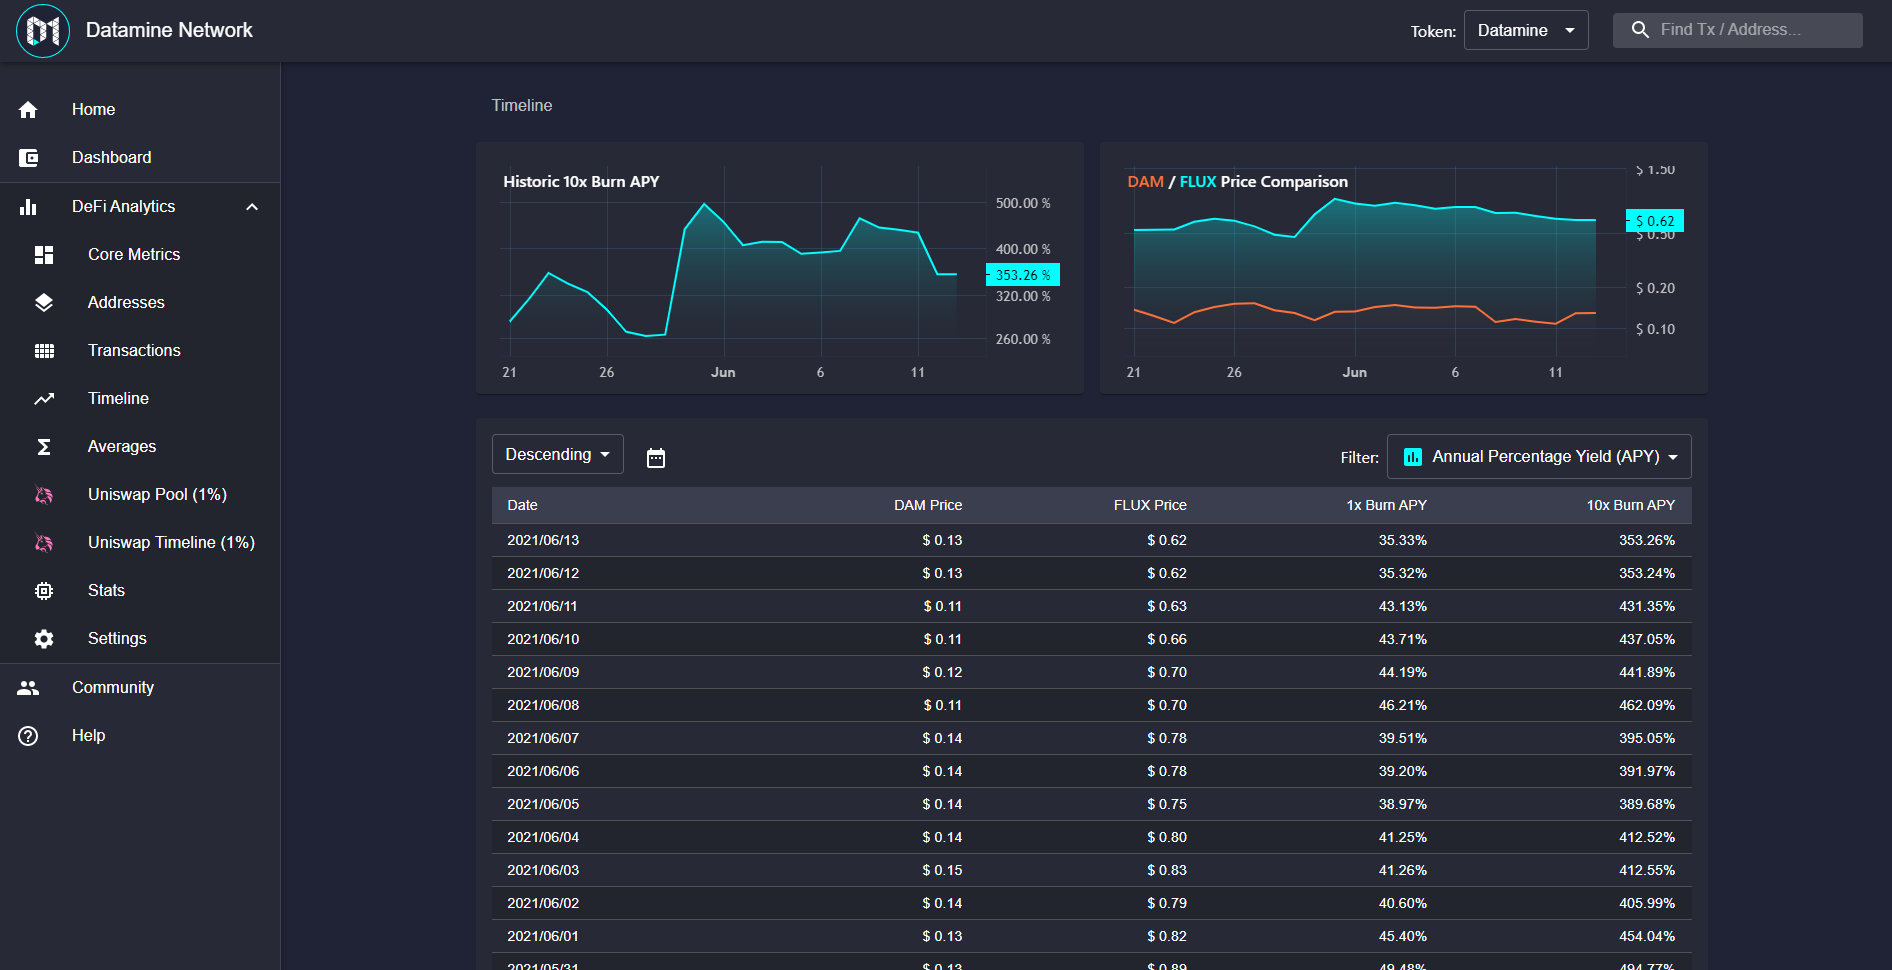The height and width of the screenshot is (970, 1892).
Task: Click the Core Metrics grid icon
Action: pos(44,255)
